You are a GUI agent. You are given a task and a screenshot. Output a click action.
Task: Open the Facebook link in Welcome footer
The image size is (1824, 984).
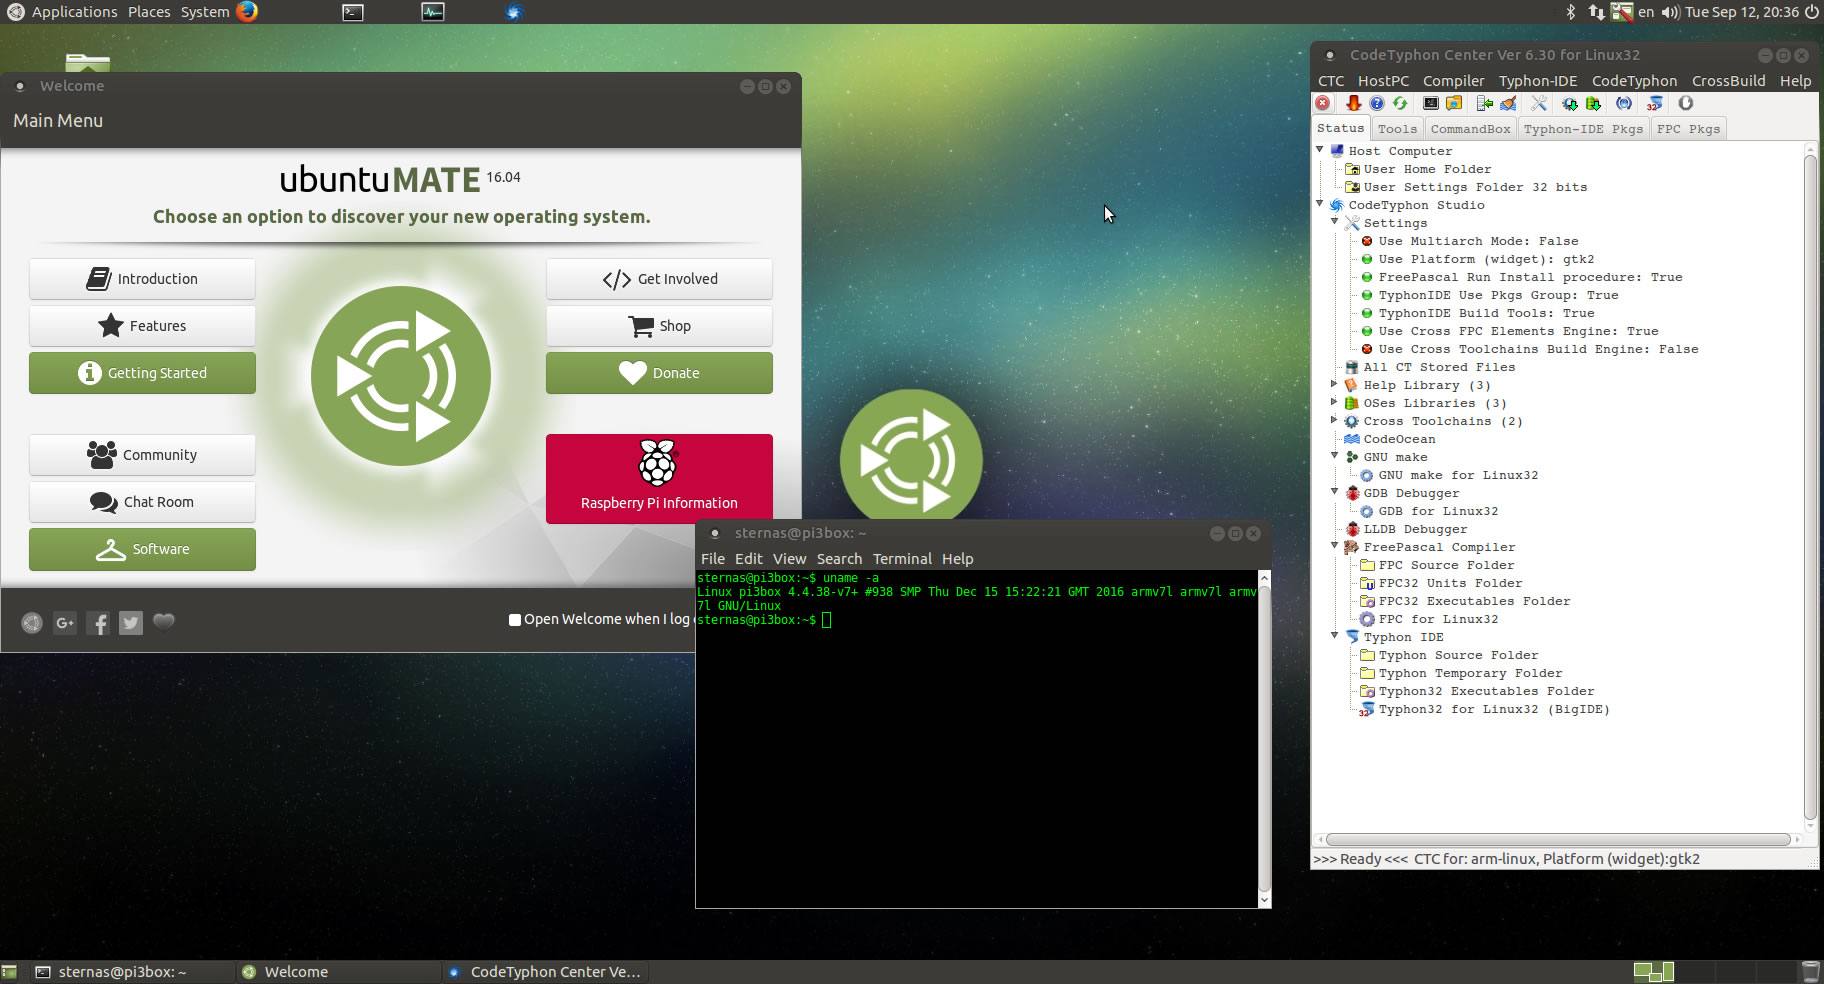click(x=98, y=623)
